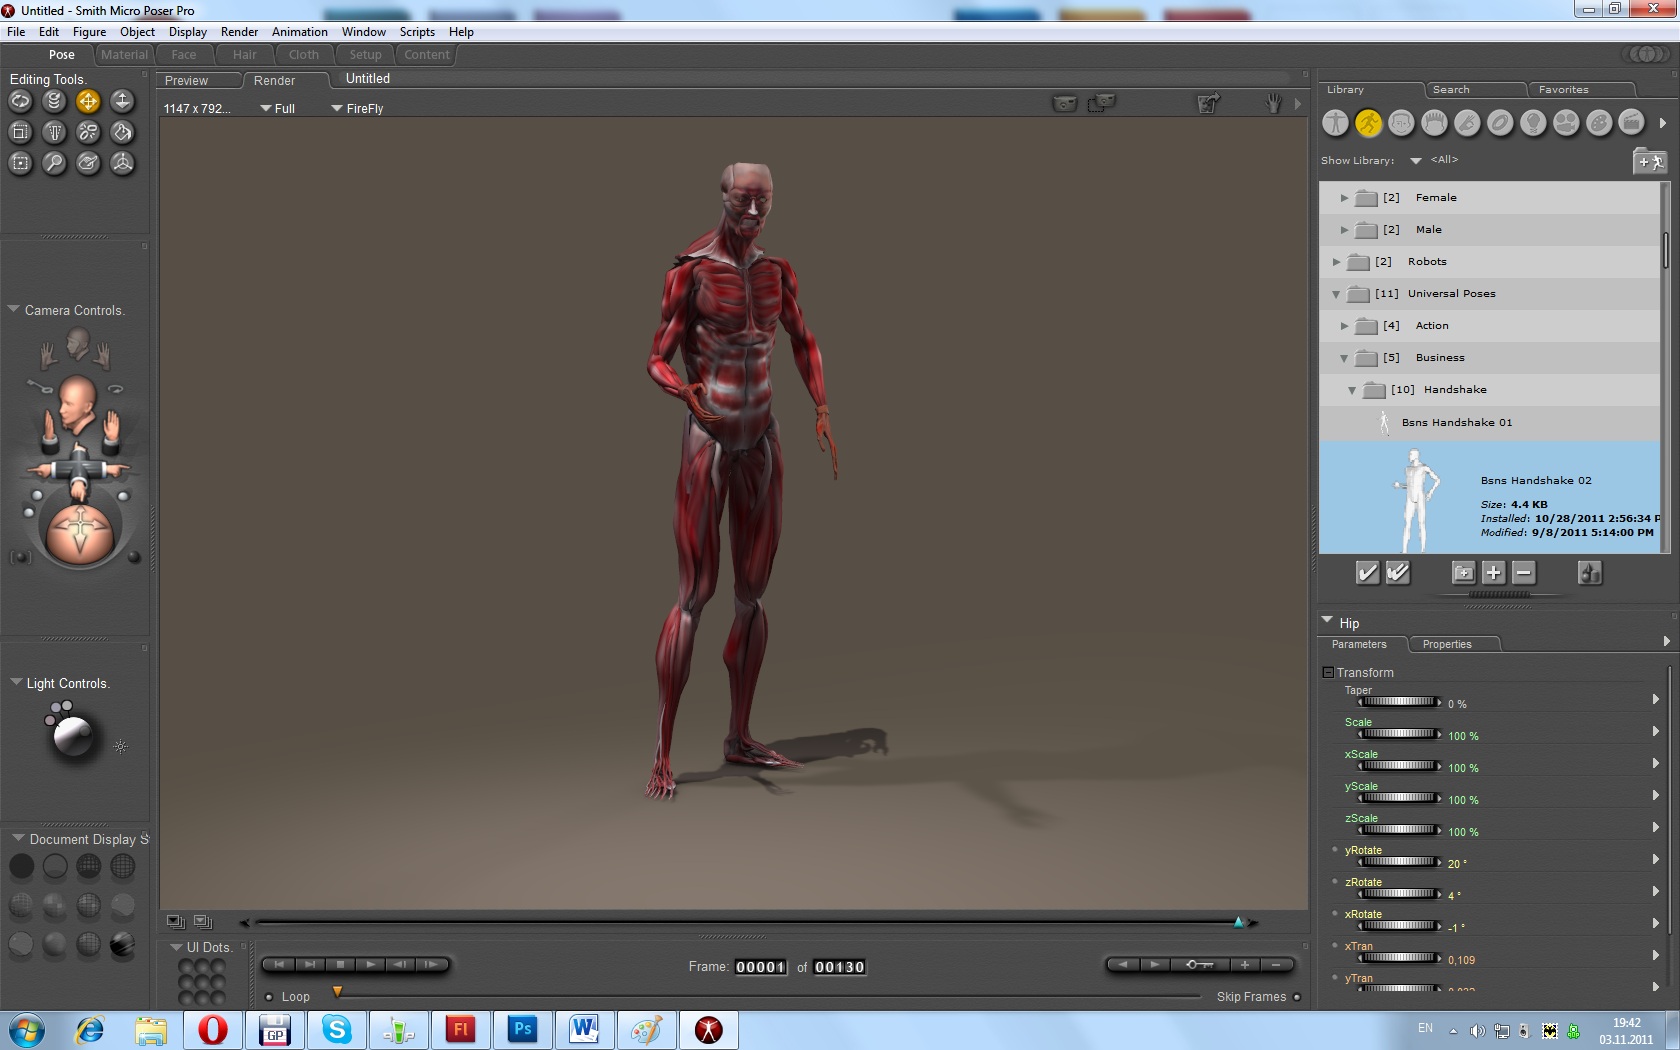Open the Lights library category icon

1533,123
